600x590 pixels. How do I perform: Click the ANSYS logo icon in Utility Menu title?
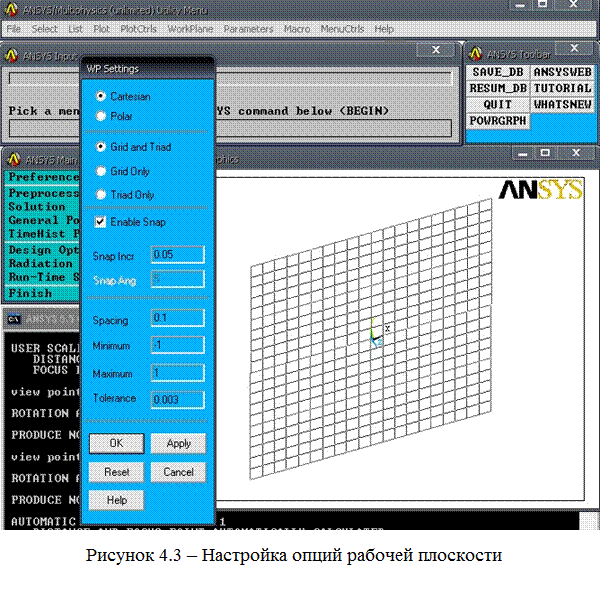coord(12,10)
